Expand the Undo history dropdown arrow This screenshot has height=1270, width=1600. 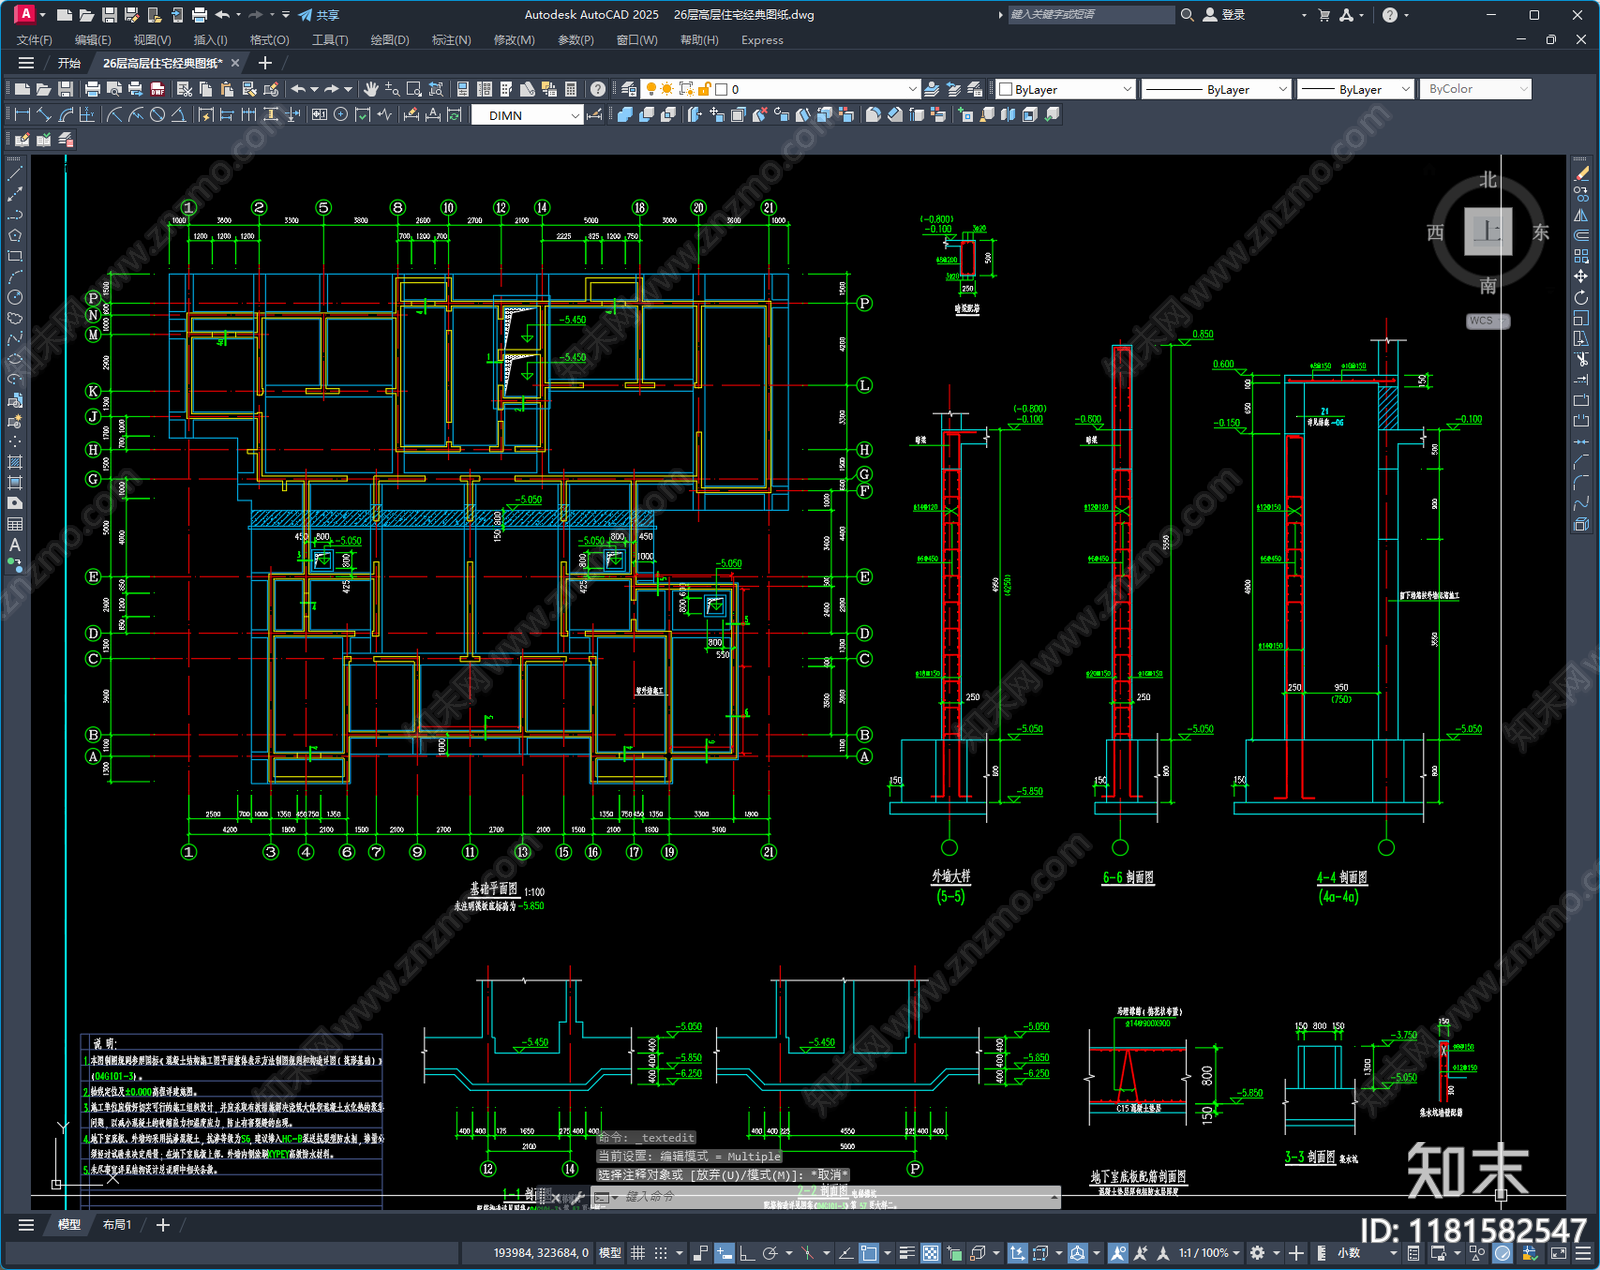[314, 89]
